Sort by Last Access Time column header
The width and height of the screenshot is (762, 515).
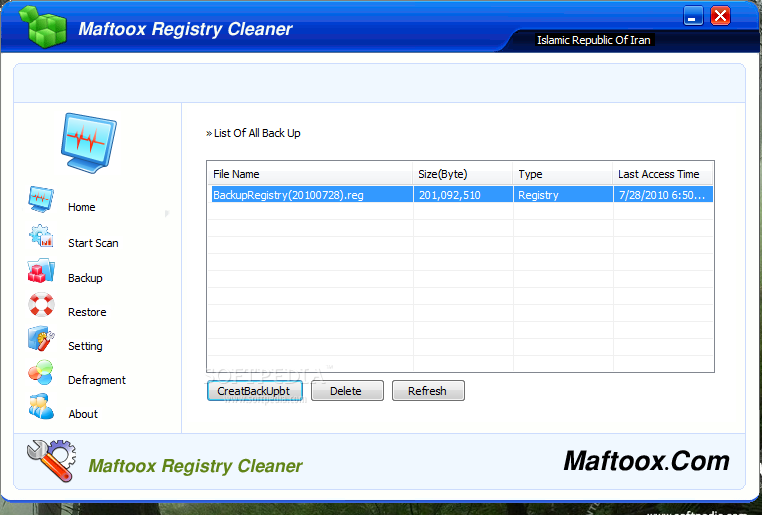tap(662, 174)
